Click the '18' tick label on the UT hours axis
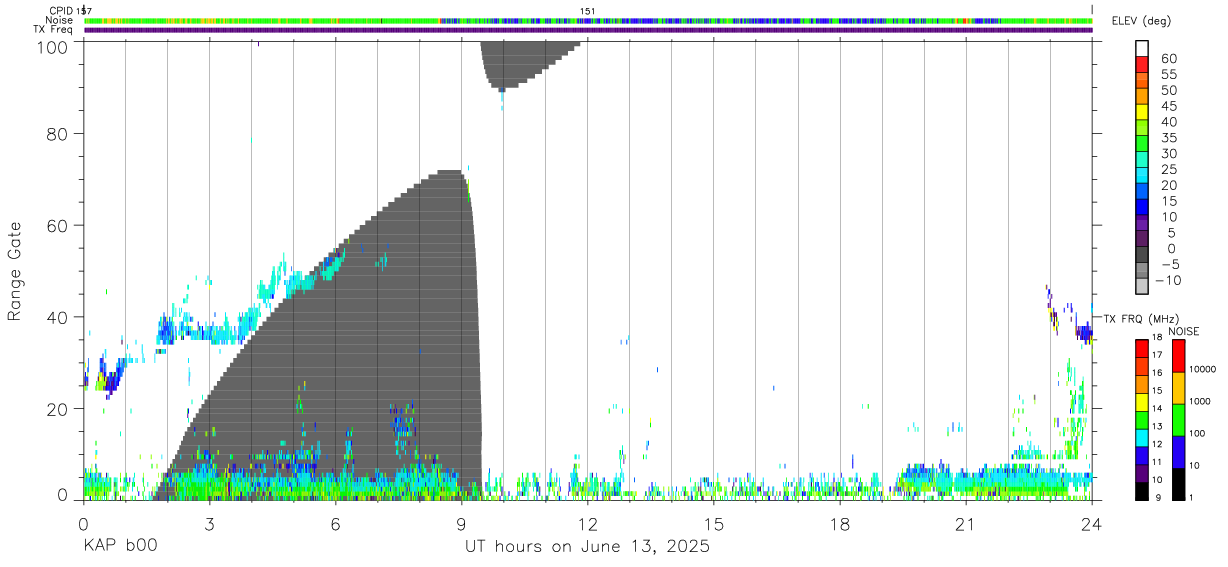This screenshot has height=567, width=1228. point(839,524)
